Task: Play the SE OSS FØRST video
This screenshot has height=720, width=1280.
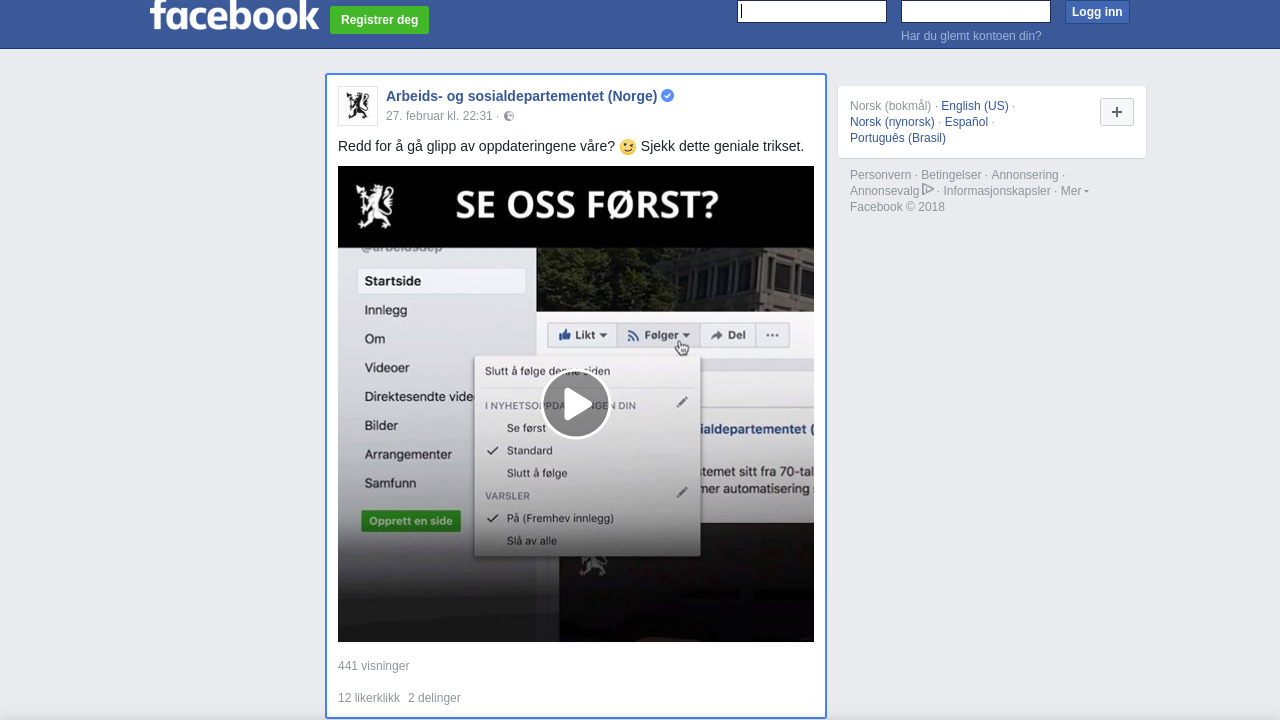Action: [x=576, y=404]
